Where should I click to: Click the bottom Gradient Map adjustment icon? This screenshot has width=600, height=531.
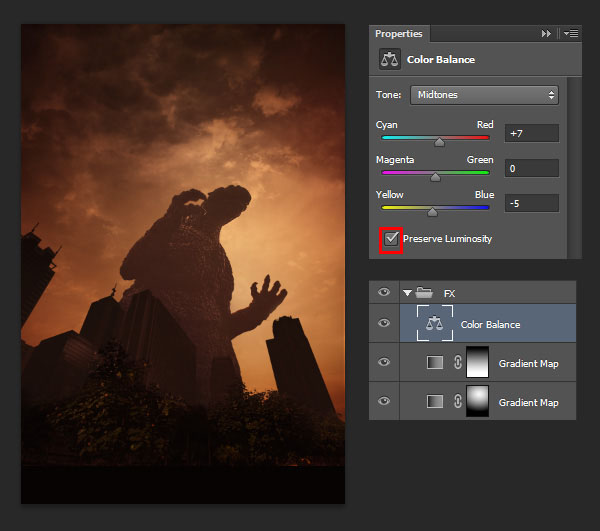pos(435,401)
